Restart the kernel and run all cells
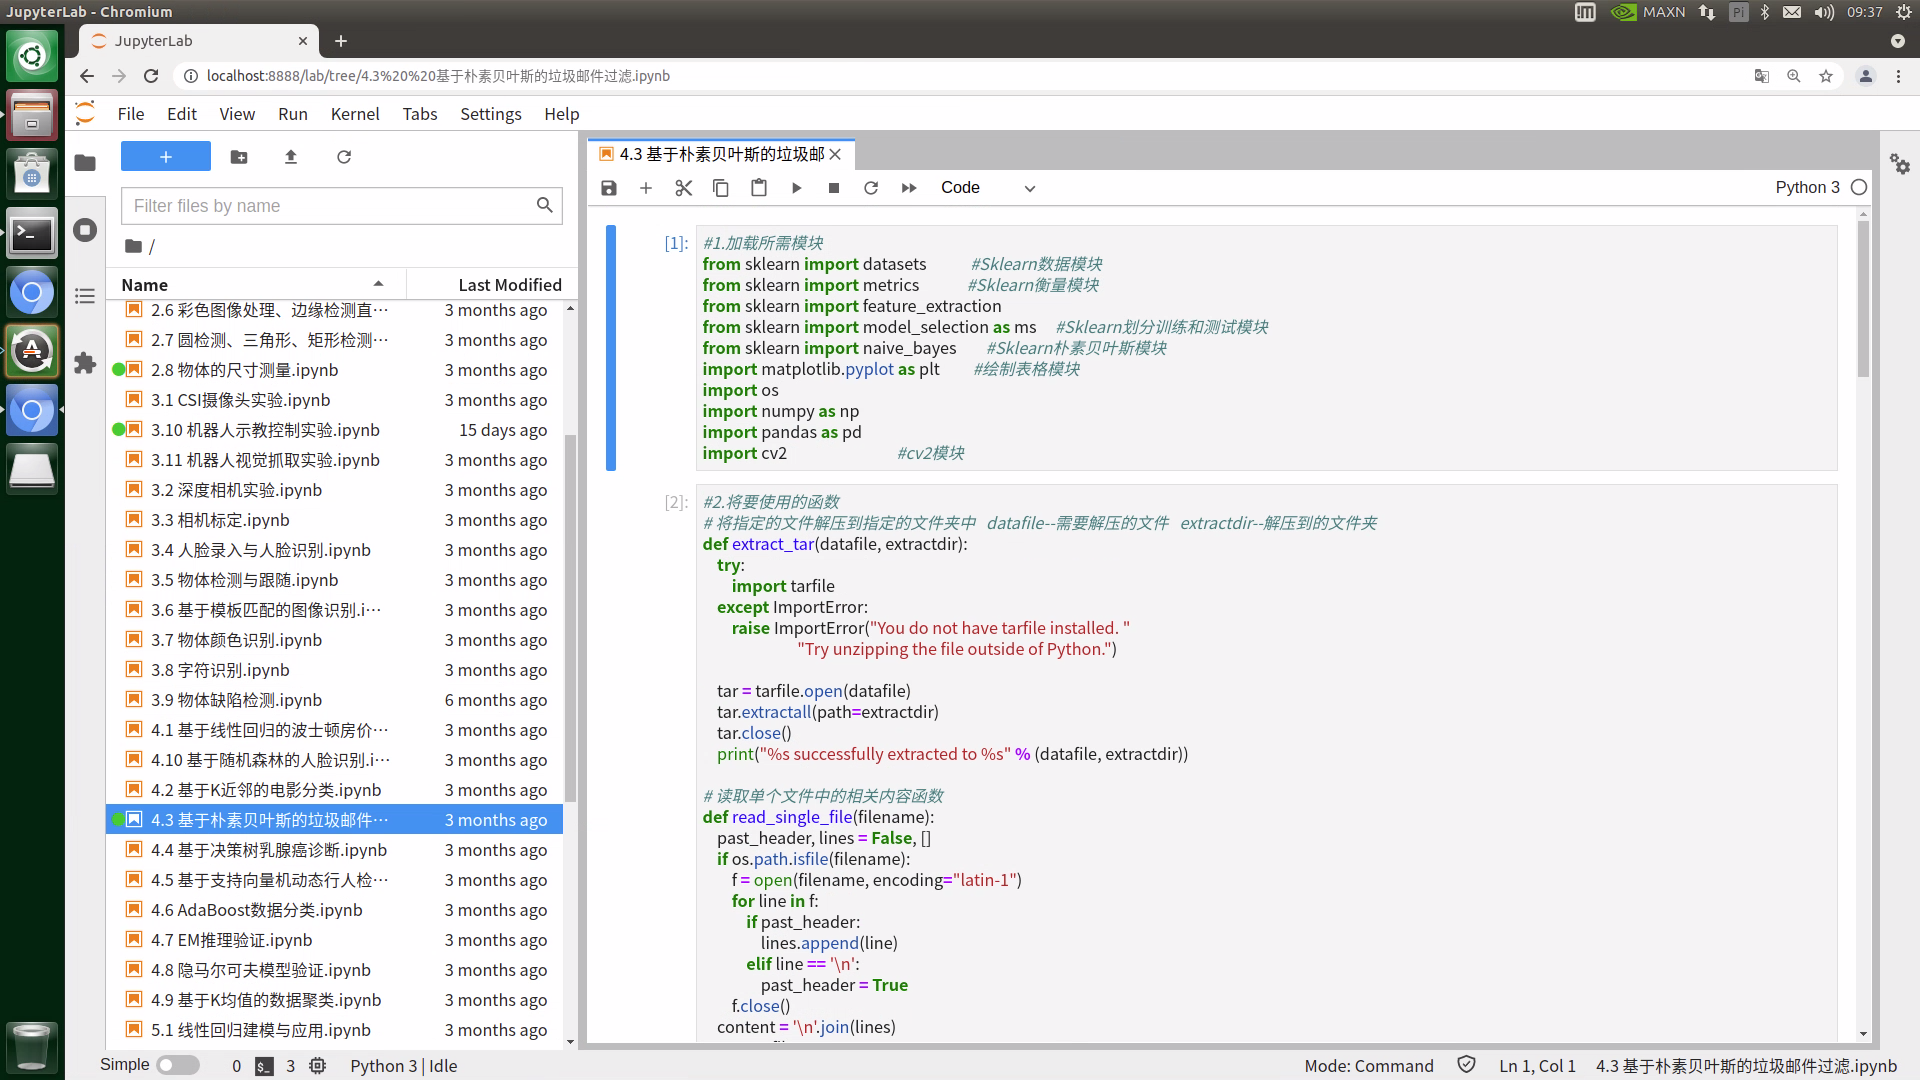The image size is (1920, 1080). [908, 188]
